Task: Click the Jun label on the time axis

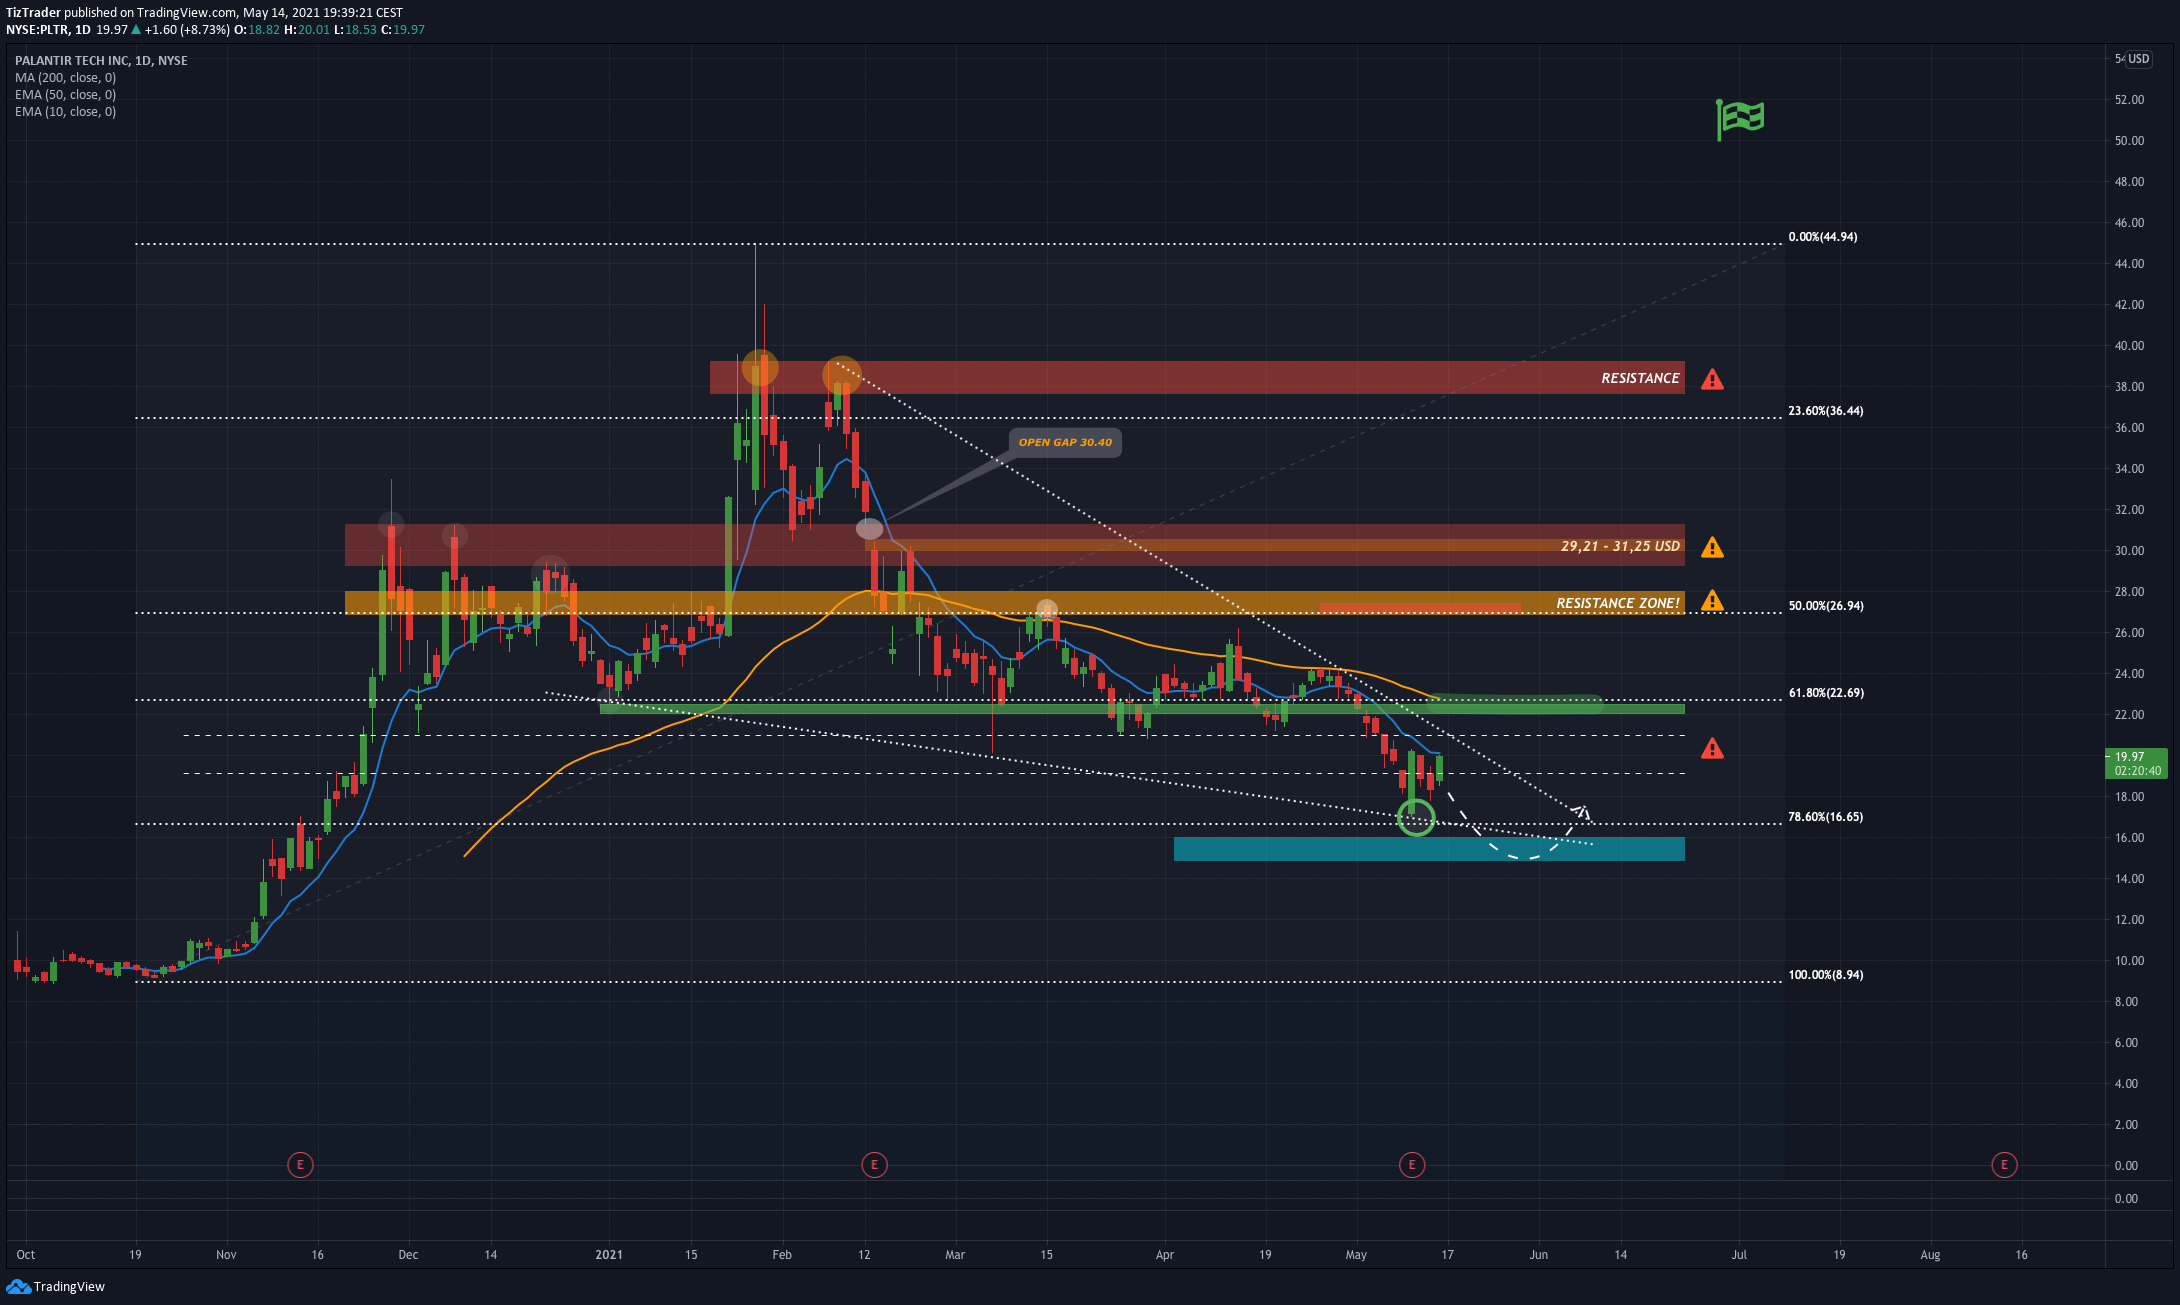Action: pyautogui.click(x=1538, y=1254)
